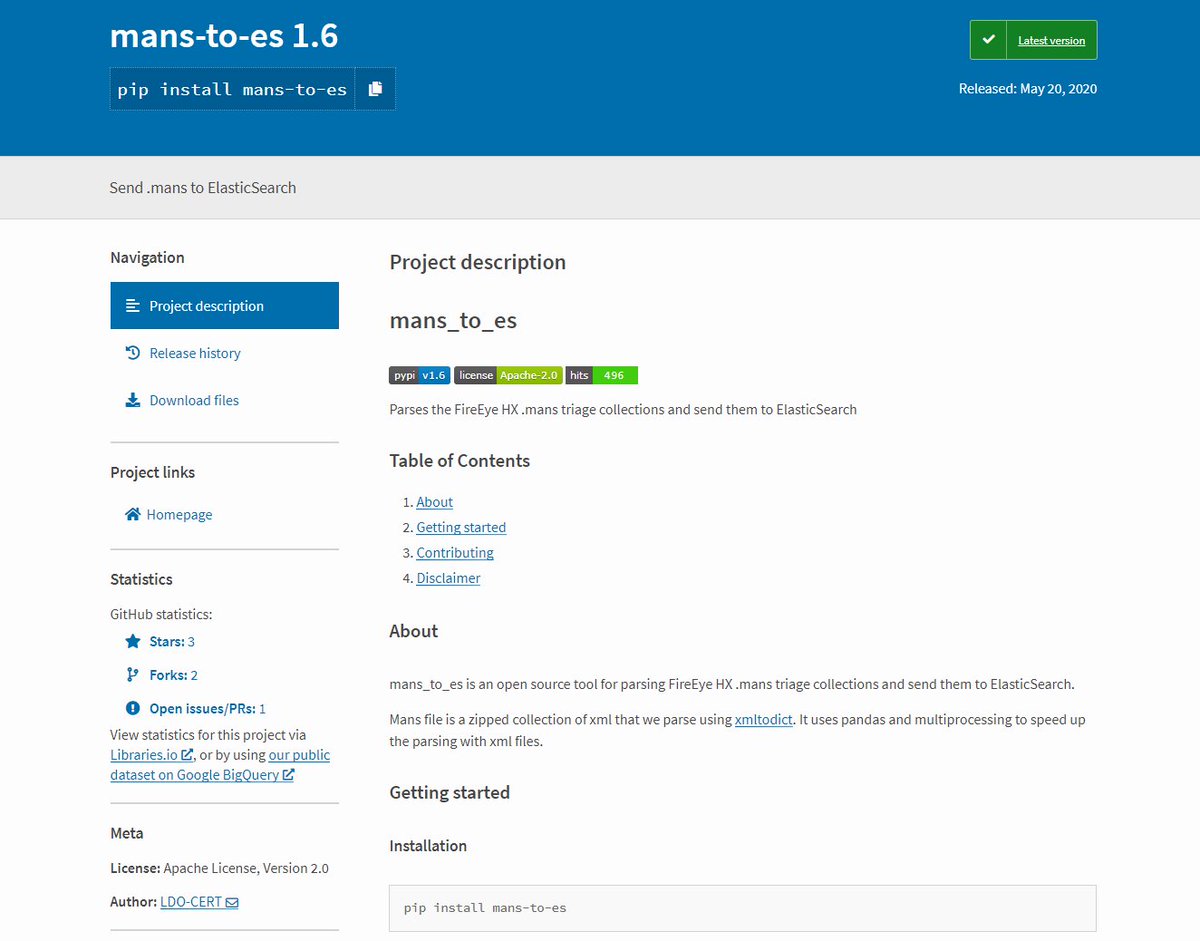The width and height of the screenshot is (1200, 941).
Task: Select Project description in the navigation sidebar
Action: coord(205,305)
